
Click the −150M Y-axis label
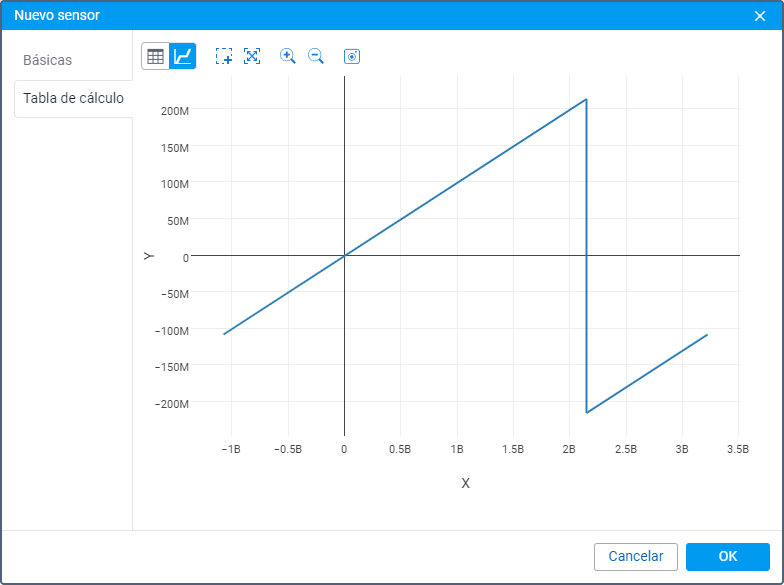click(x=172, y=368)
